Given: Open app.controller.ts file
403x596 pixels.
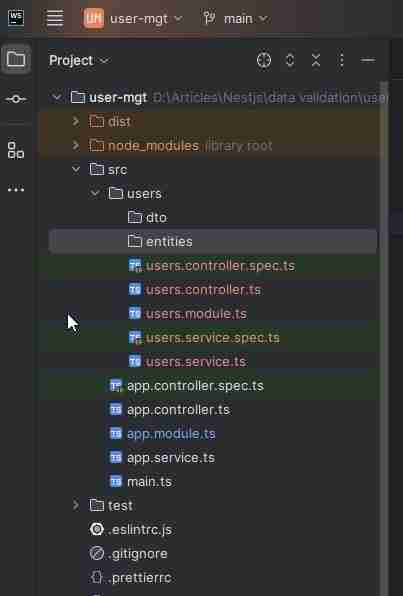Looking at the screenshot, I should point(178,410).
